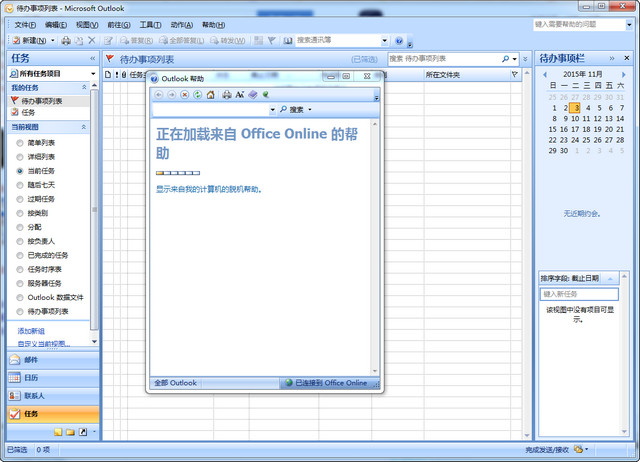Screen dimensions: 640x462
Task: Click the Keep on Top pin icon
Action: coord(266,95)
